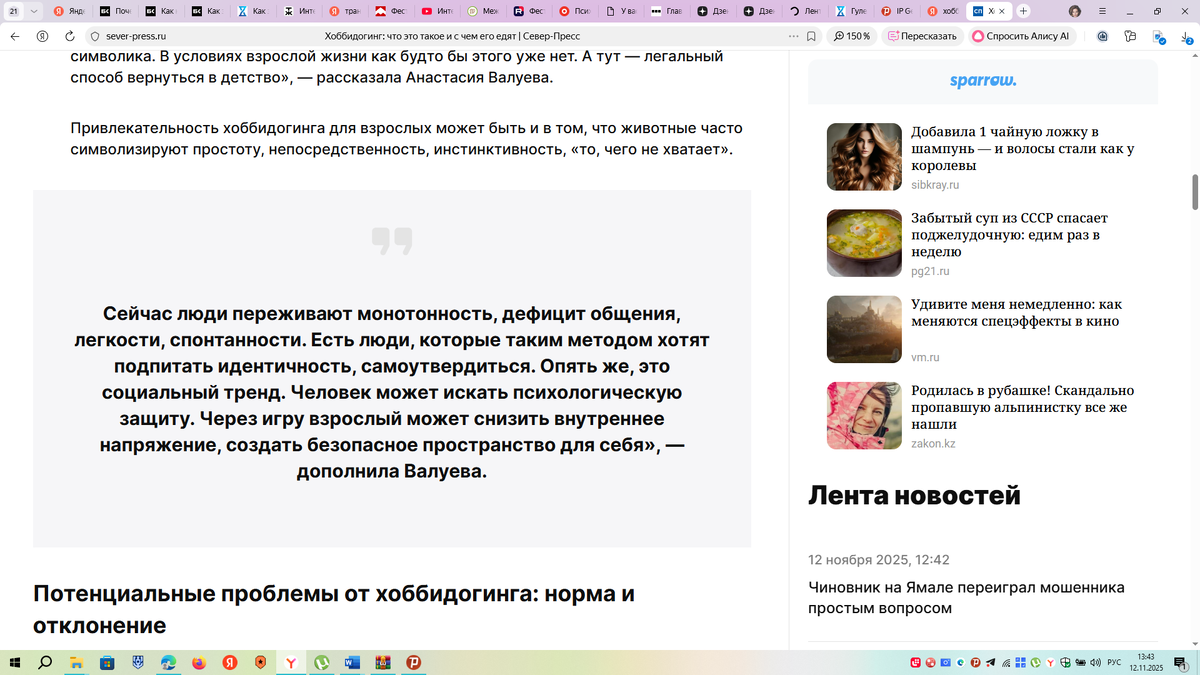
Task: Close the active Хо tab
Action: (x=1003, y=11)
